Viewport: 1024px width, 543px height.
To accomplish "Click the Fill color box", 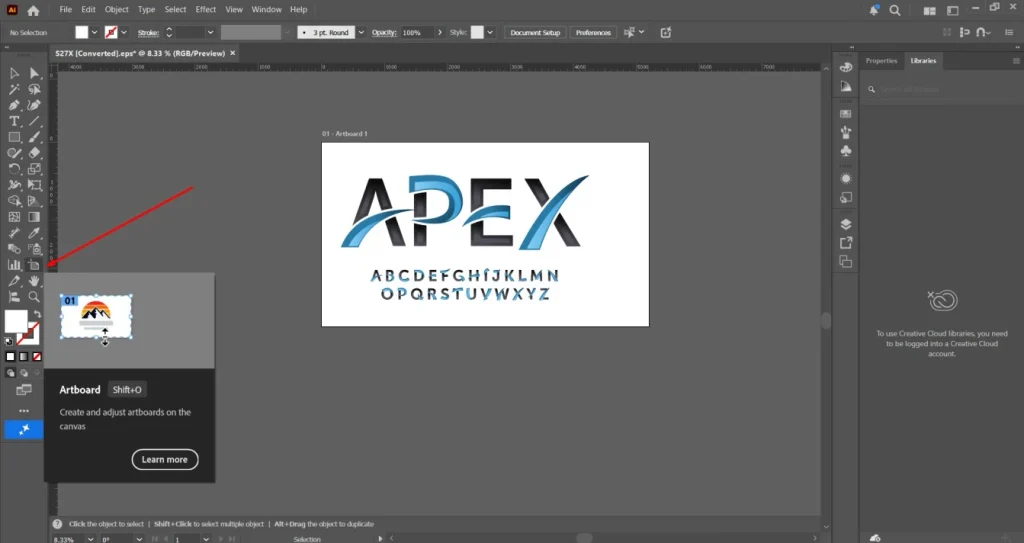I will coord(16,321).
